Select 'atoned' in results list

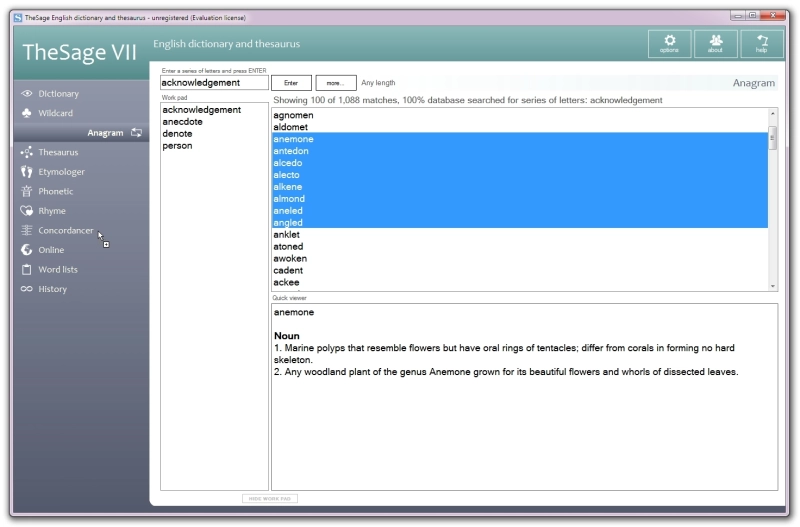click(x=520, y=246)
